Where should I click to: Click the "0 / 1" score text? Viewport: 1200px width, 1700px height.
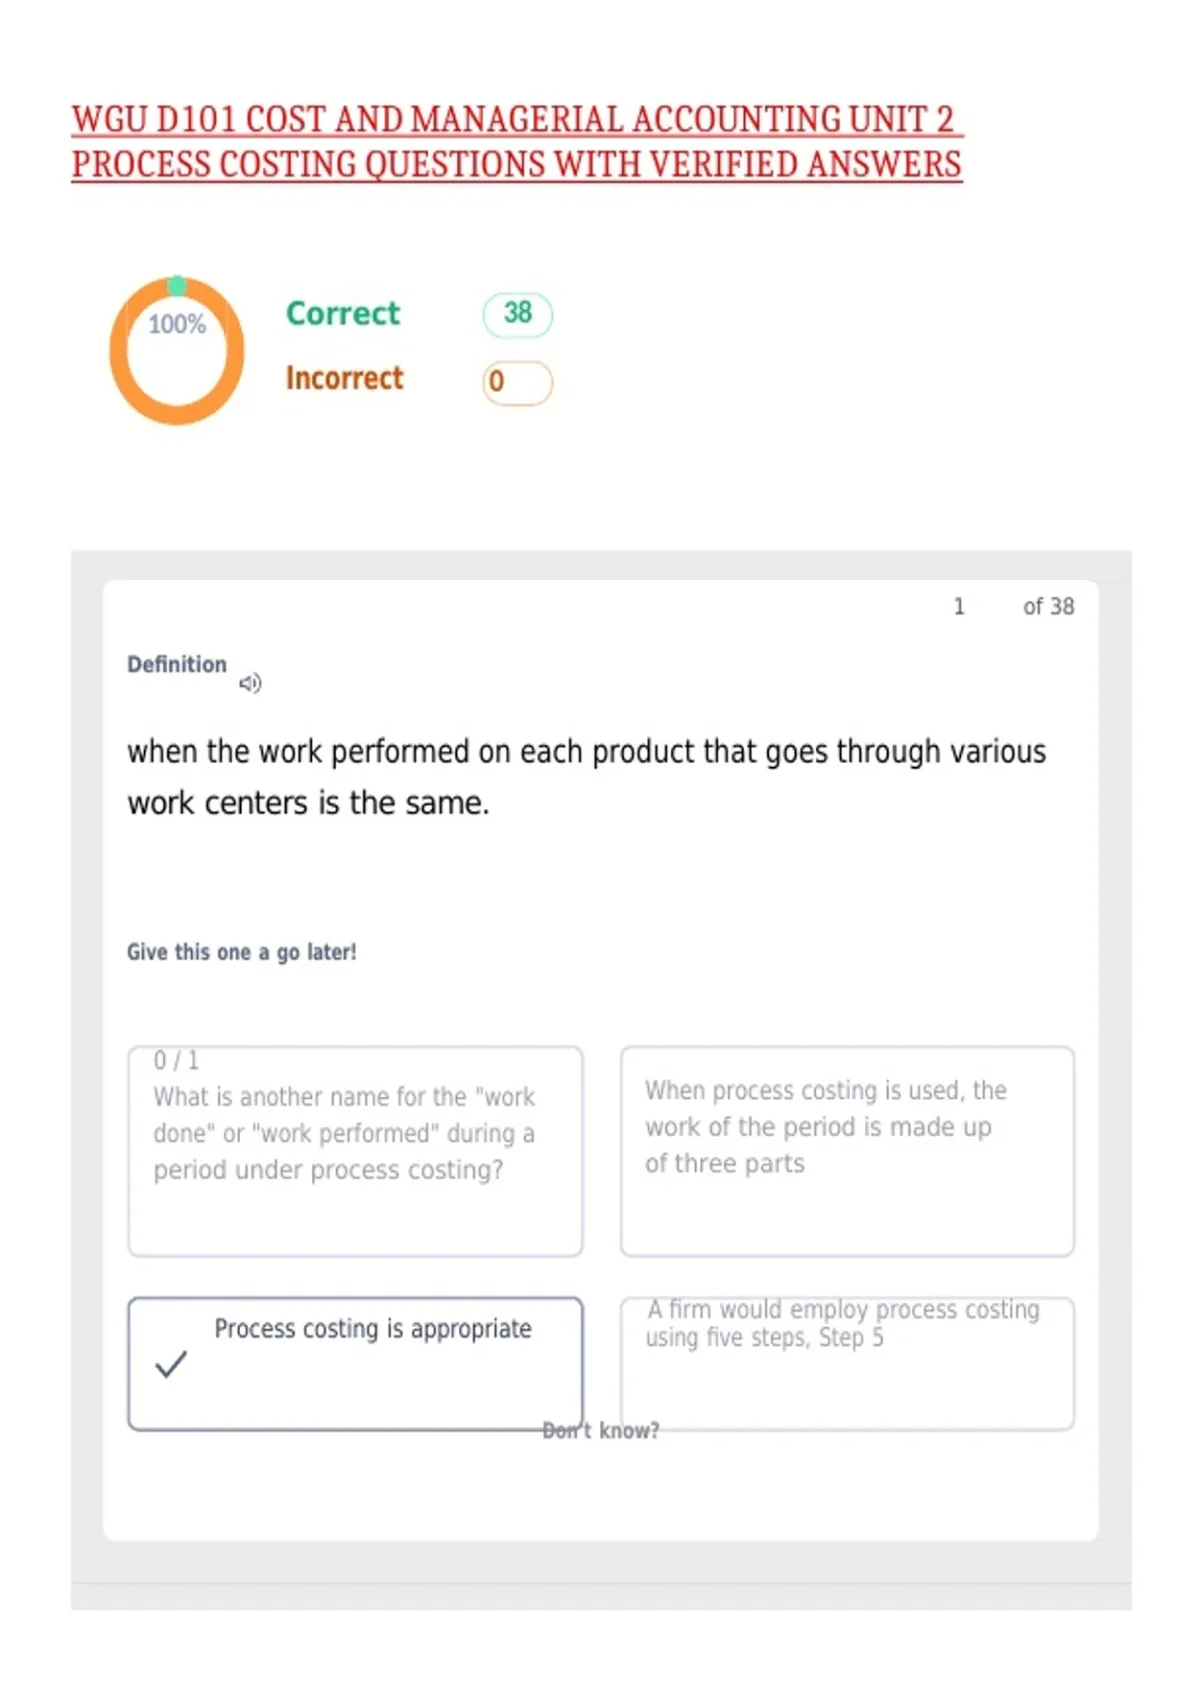176,1060
